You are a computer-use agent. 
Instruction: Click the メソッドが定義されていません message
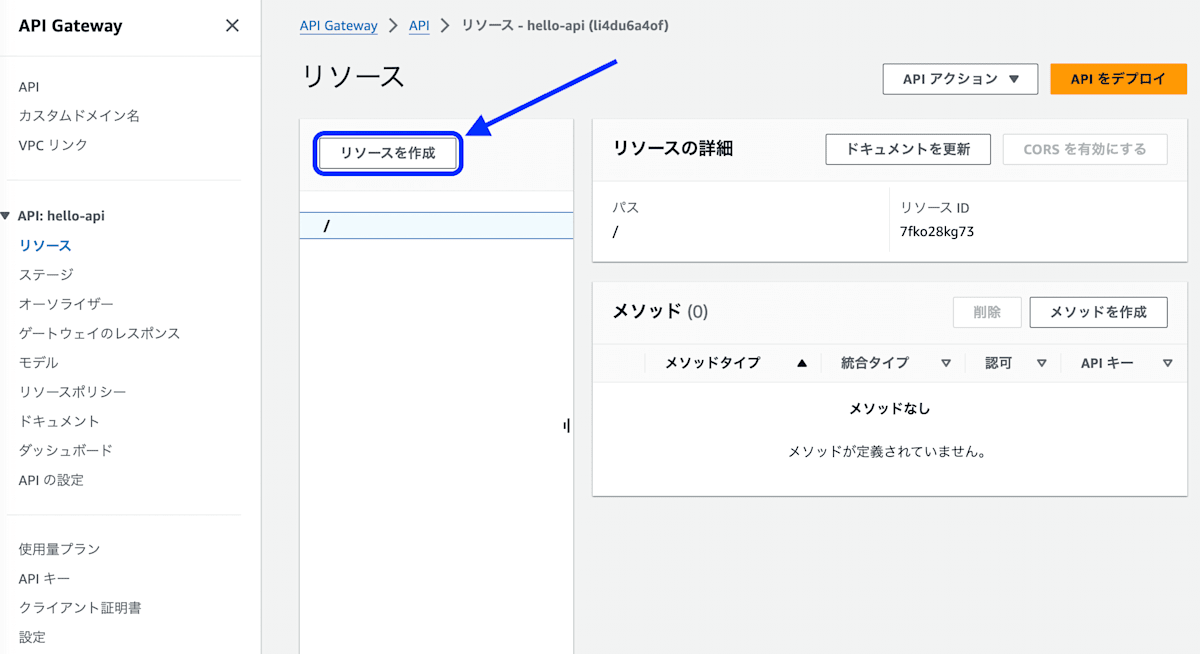click(888, 452)
